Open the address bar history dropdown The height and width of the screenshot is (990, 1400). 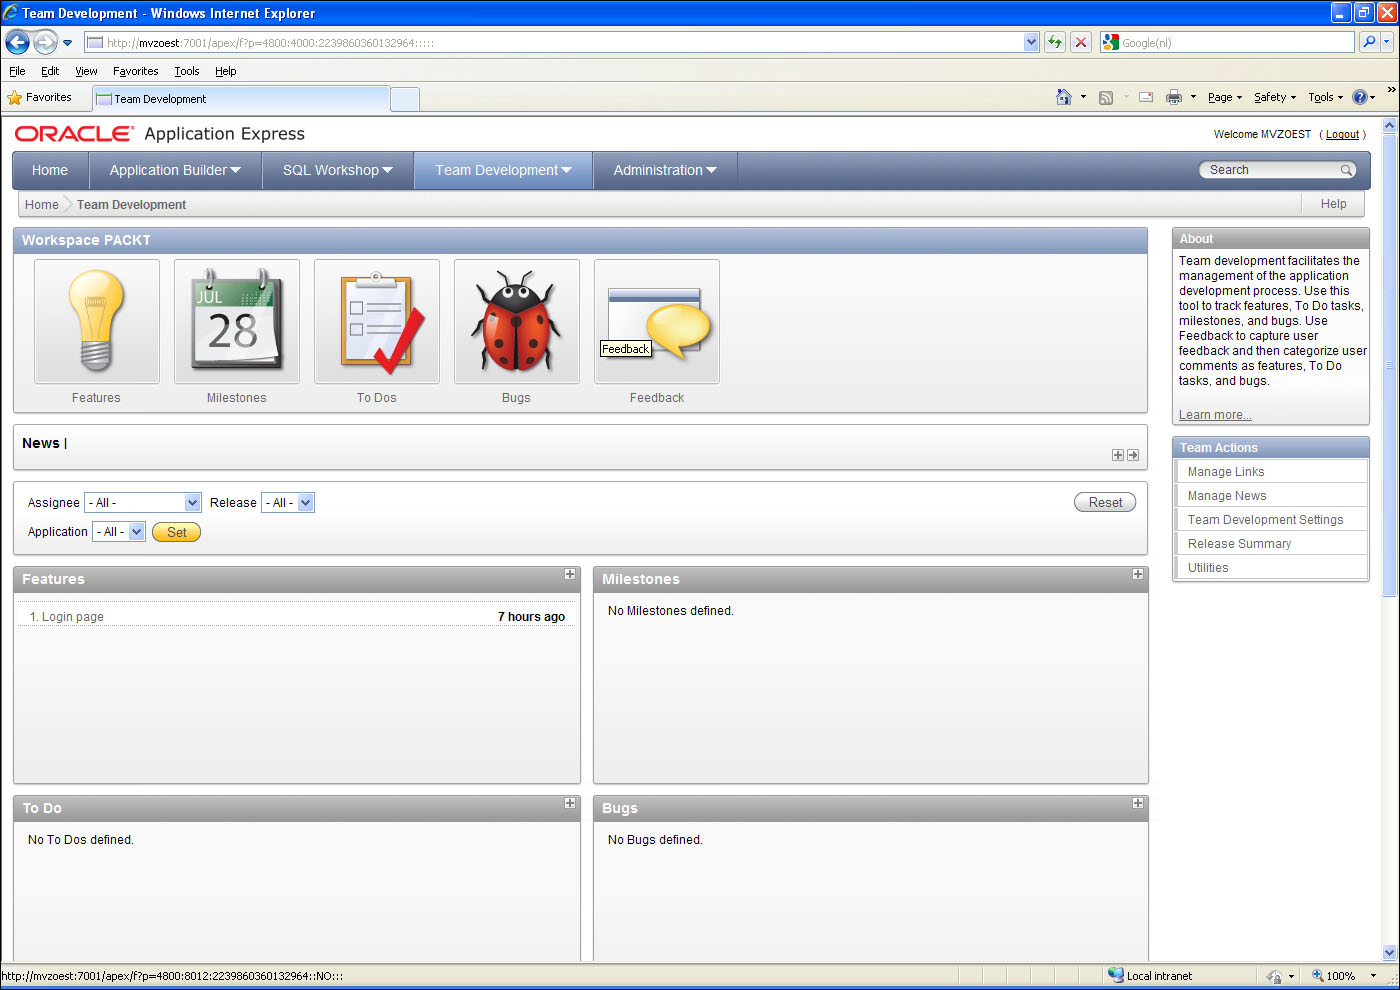(x=1032, y=42)
